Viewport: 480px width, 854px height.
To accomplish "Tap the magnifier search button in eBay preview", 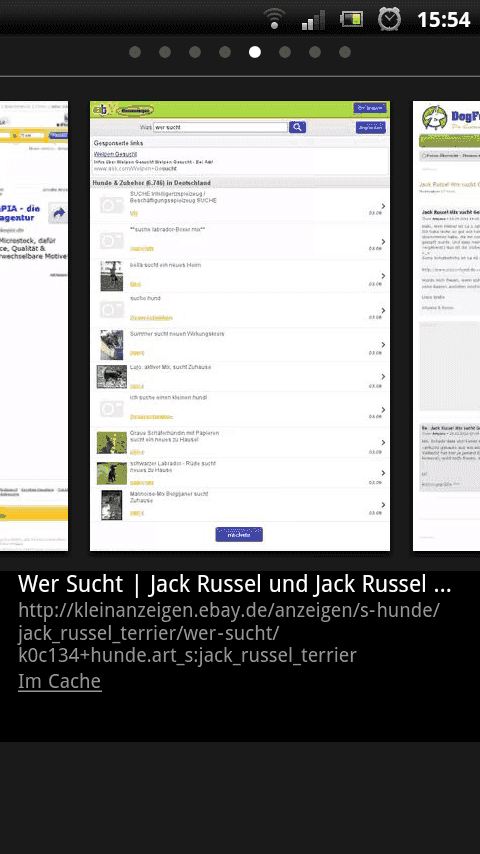I will coord(297,127).
